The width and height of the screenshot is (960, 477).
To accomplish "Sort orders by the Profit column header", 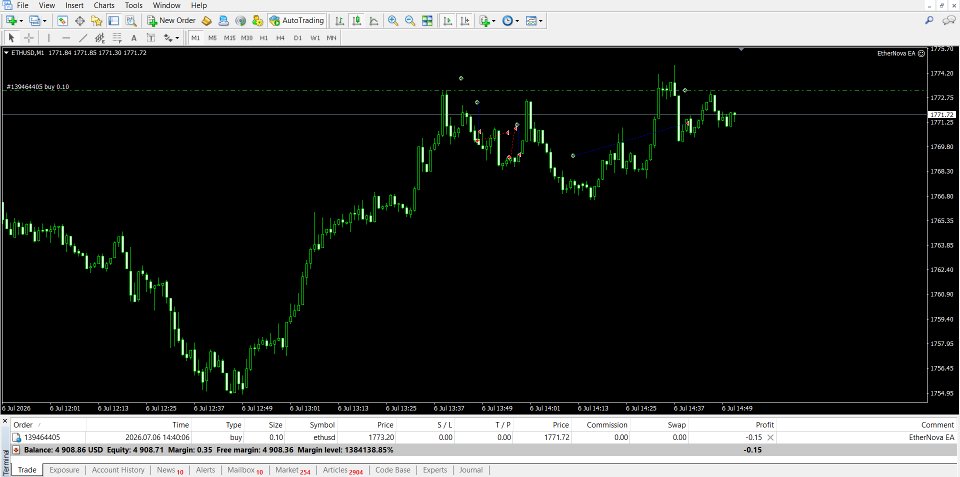I will 764,424.
